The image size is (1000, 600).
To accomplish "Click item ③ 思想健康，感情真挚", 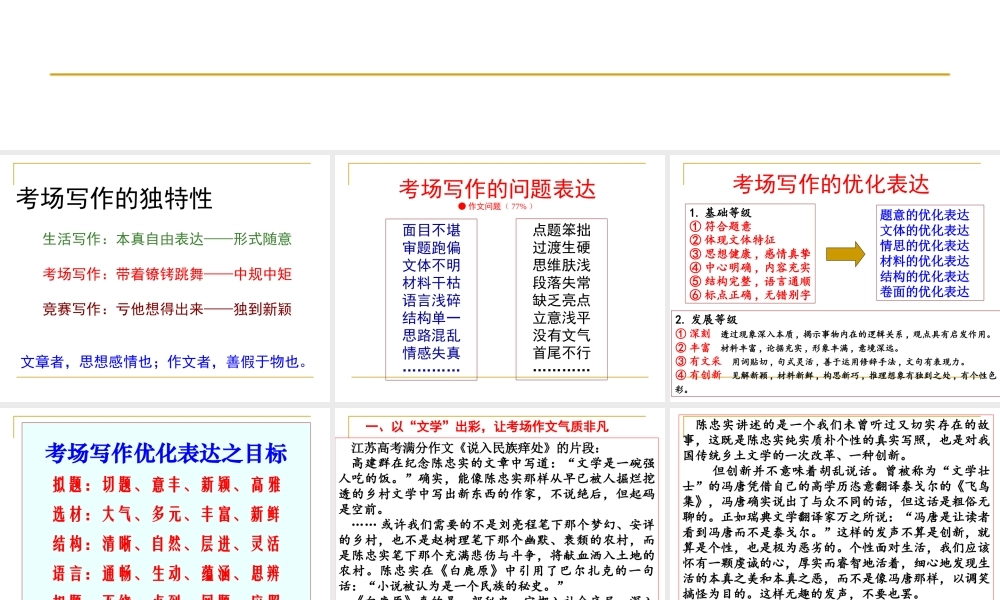I will (750, 254).
